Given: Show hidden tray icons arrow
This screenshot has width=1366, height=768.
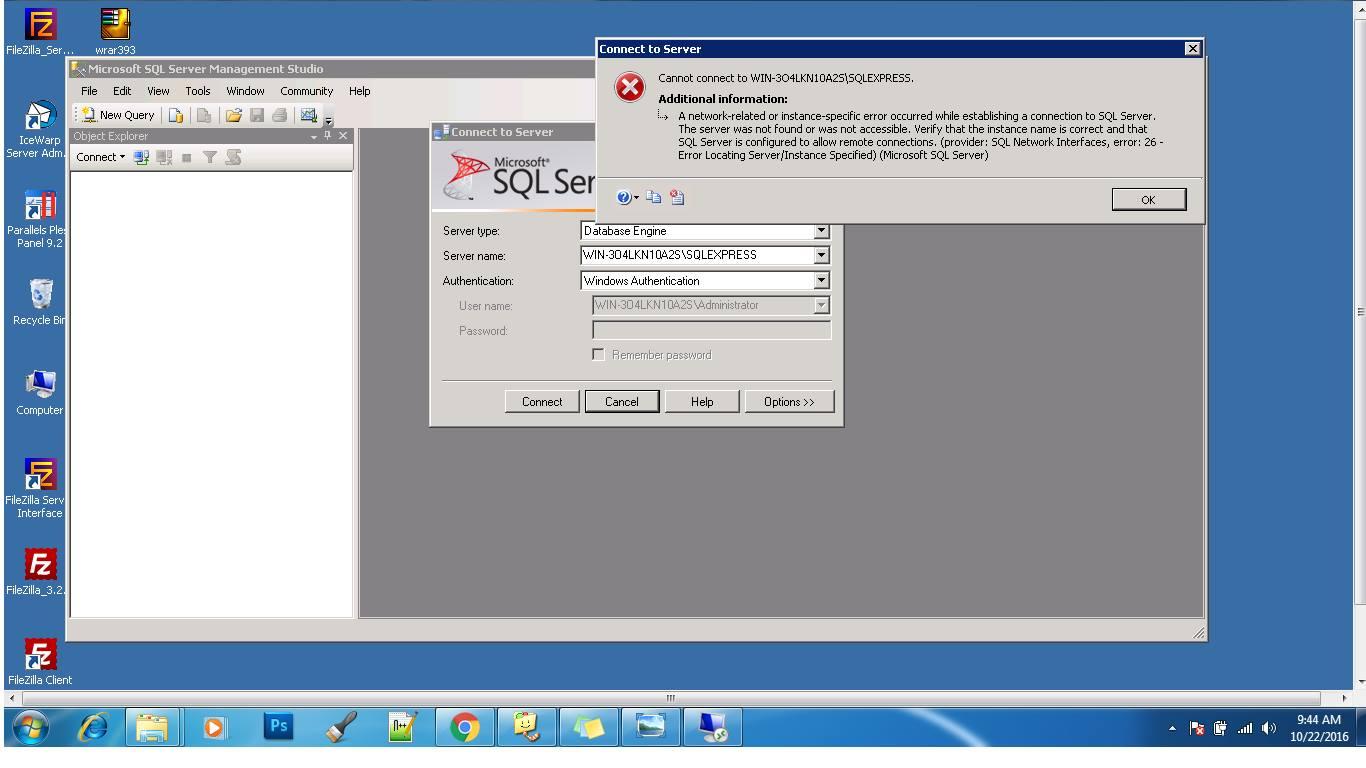Looking at the screenshot, I should (x=1173, y=729).
